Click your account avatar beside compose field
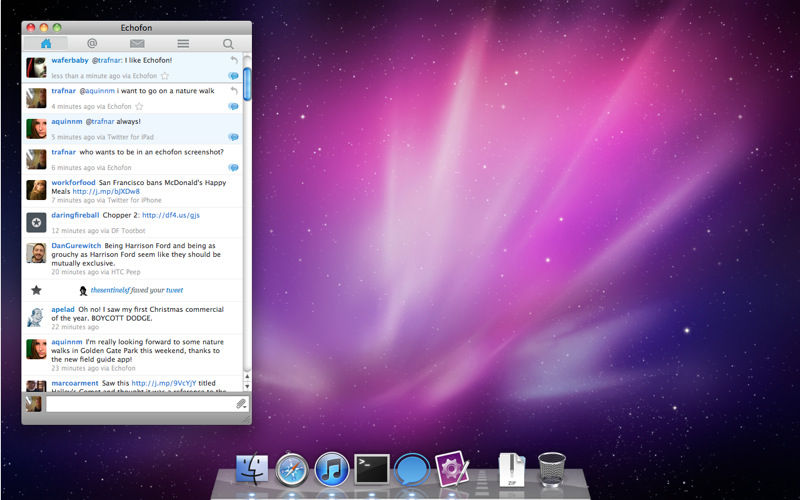Screen dimensions: 800x500 coord(34,404)
